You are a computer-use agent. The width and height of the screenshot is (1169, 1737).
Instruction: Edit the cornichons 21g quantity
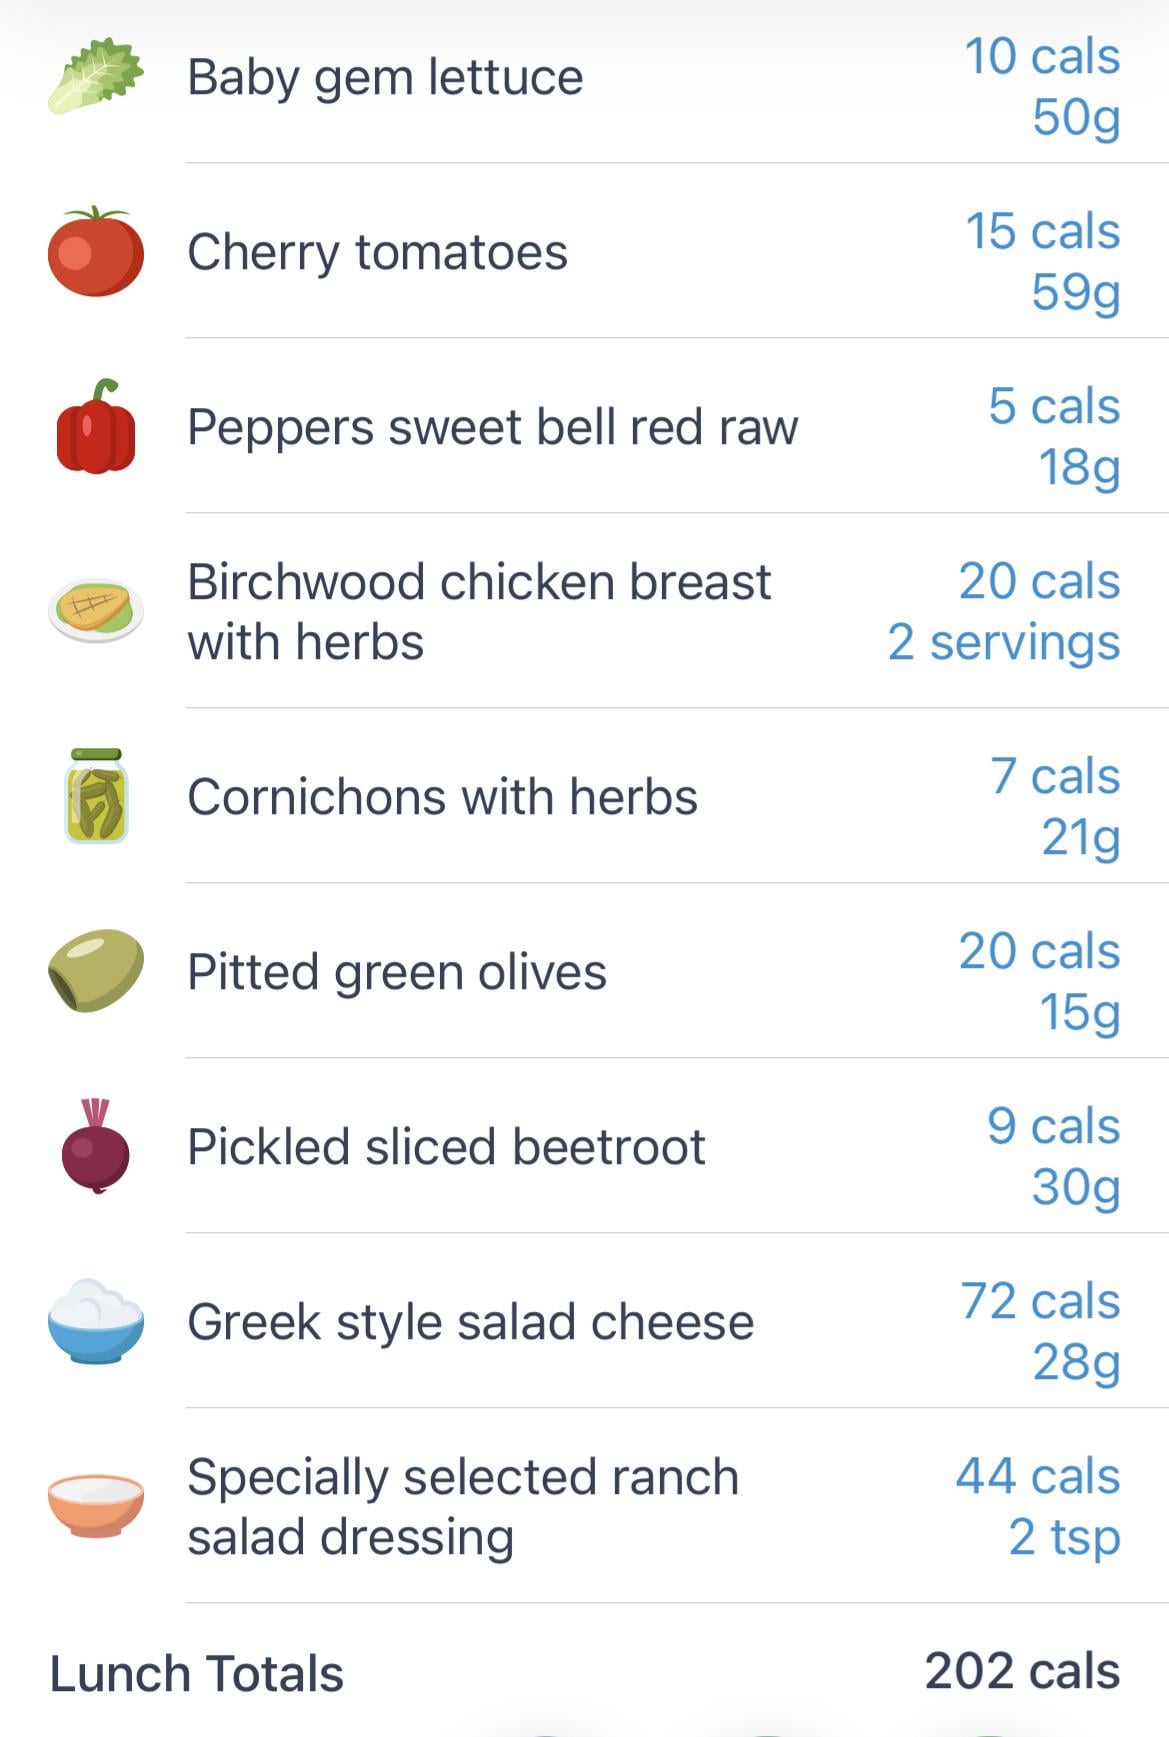pyautogui.click(x=1079, y=836)
